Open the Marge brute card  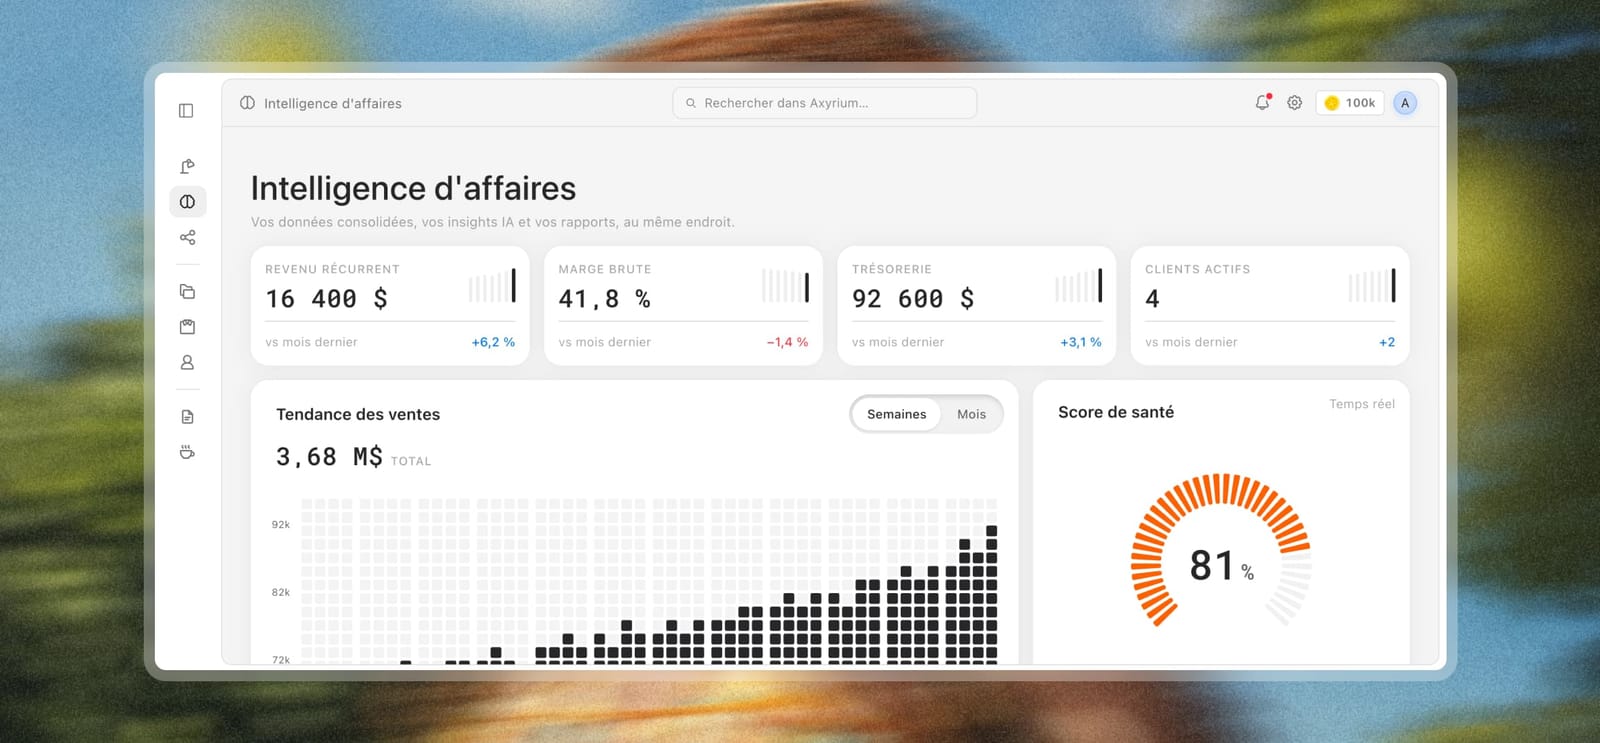(x=683, y=306)
